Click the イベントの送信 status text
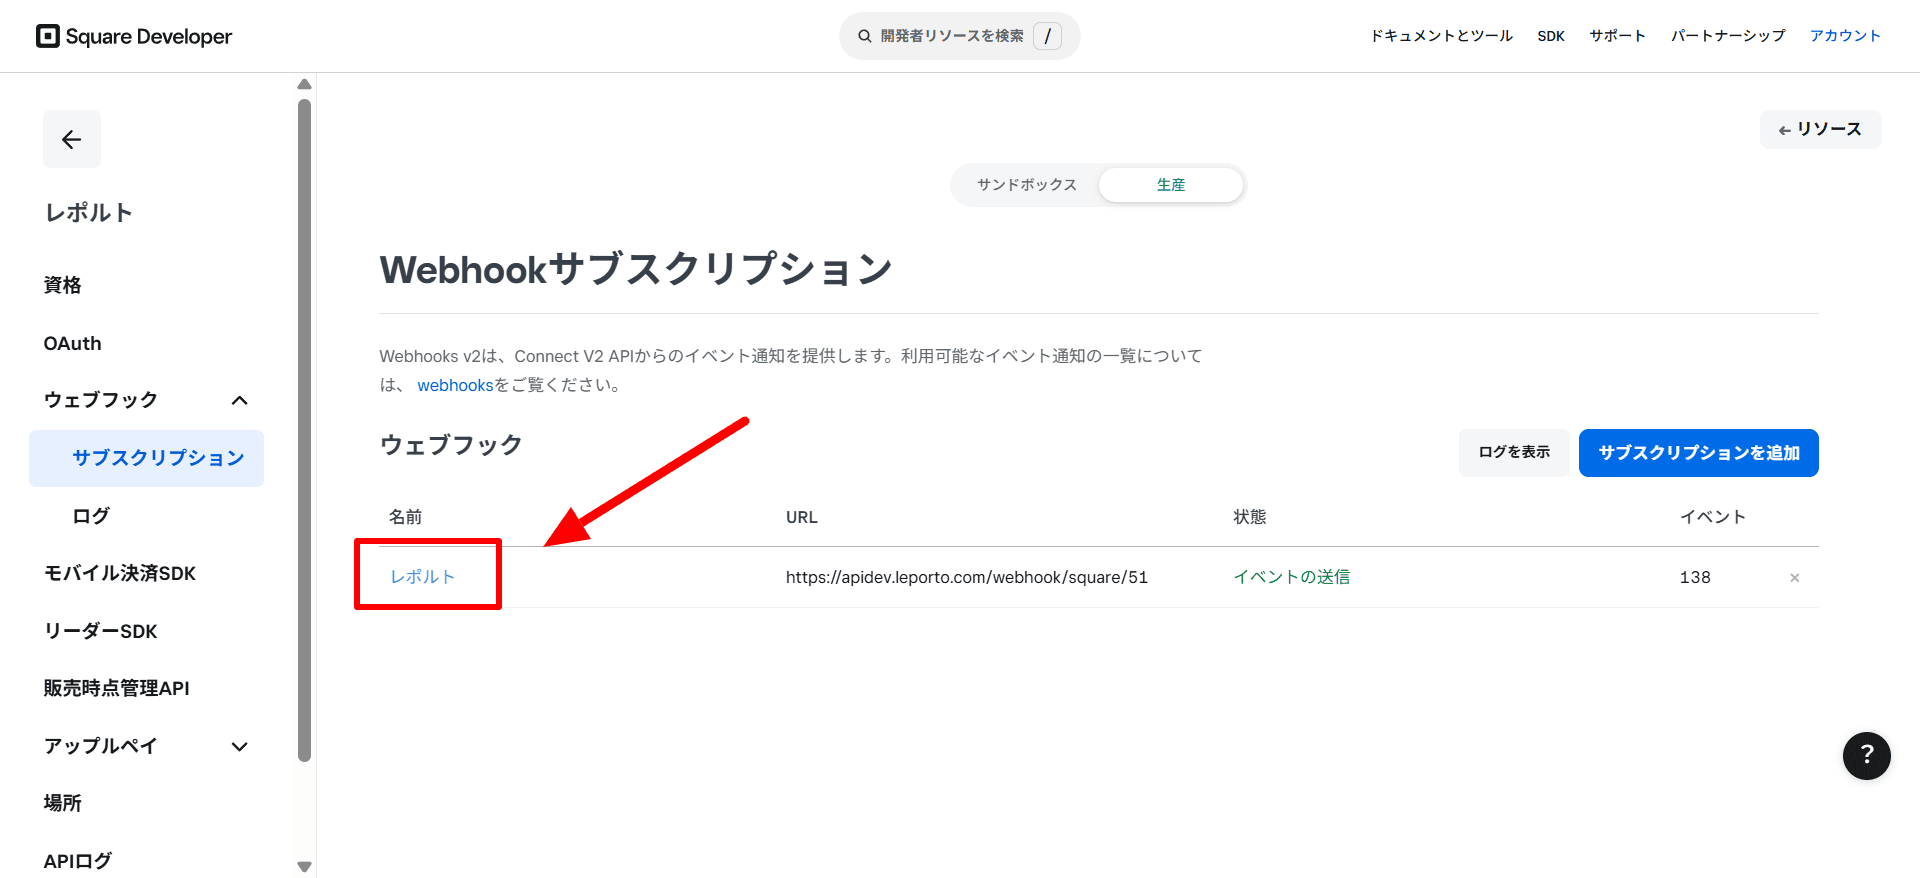This screenshot has width=1920, height=878. pyautogui.click(x=1291, y=577)
